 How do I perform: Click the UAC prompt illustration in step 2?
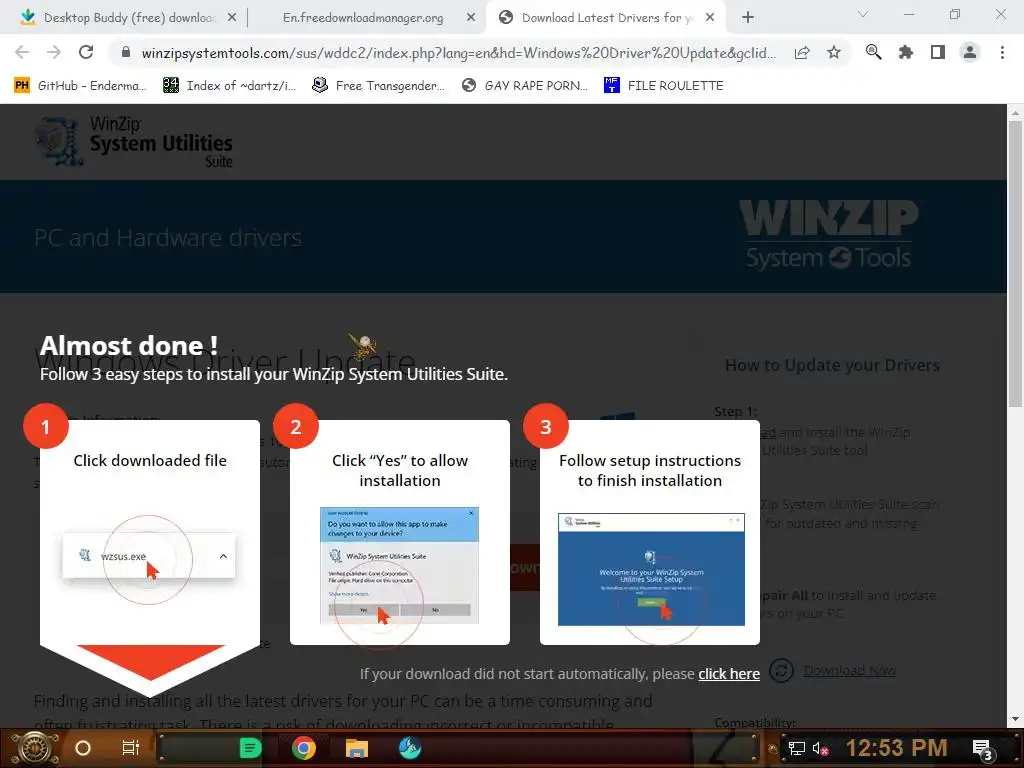tap(399, 566)
